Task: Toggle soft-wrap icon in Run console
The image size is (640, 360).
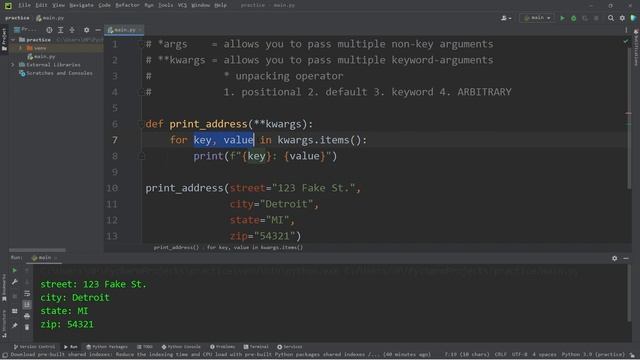Action: pyautogui.click(x=27, y=293)
